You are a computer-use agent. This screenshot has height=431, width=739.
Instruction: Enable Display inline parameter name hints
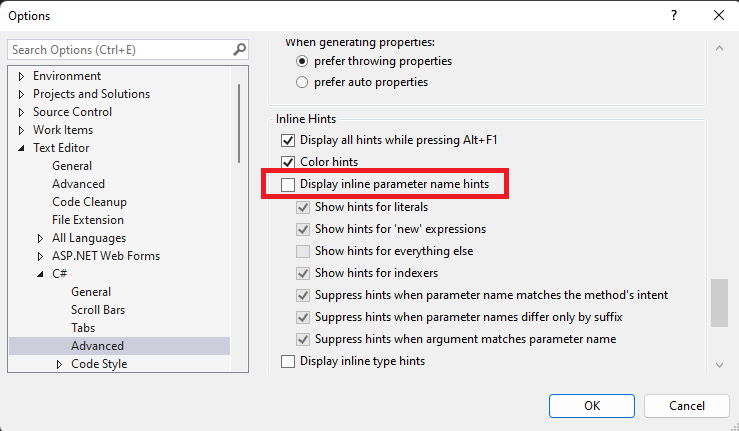(288, 184)
